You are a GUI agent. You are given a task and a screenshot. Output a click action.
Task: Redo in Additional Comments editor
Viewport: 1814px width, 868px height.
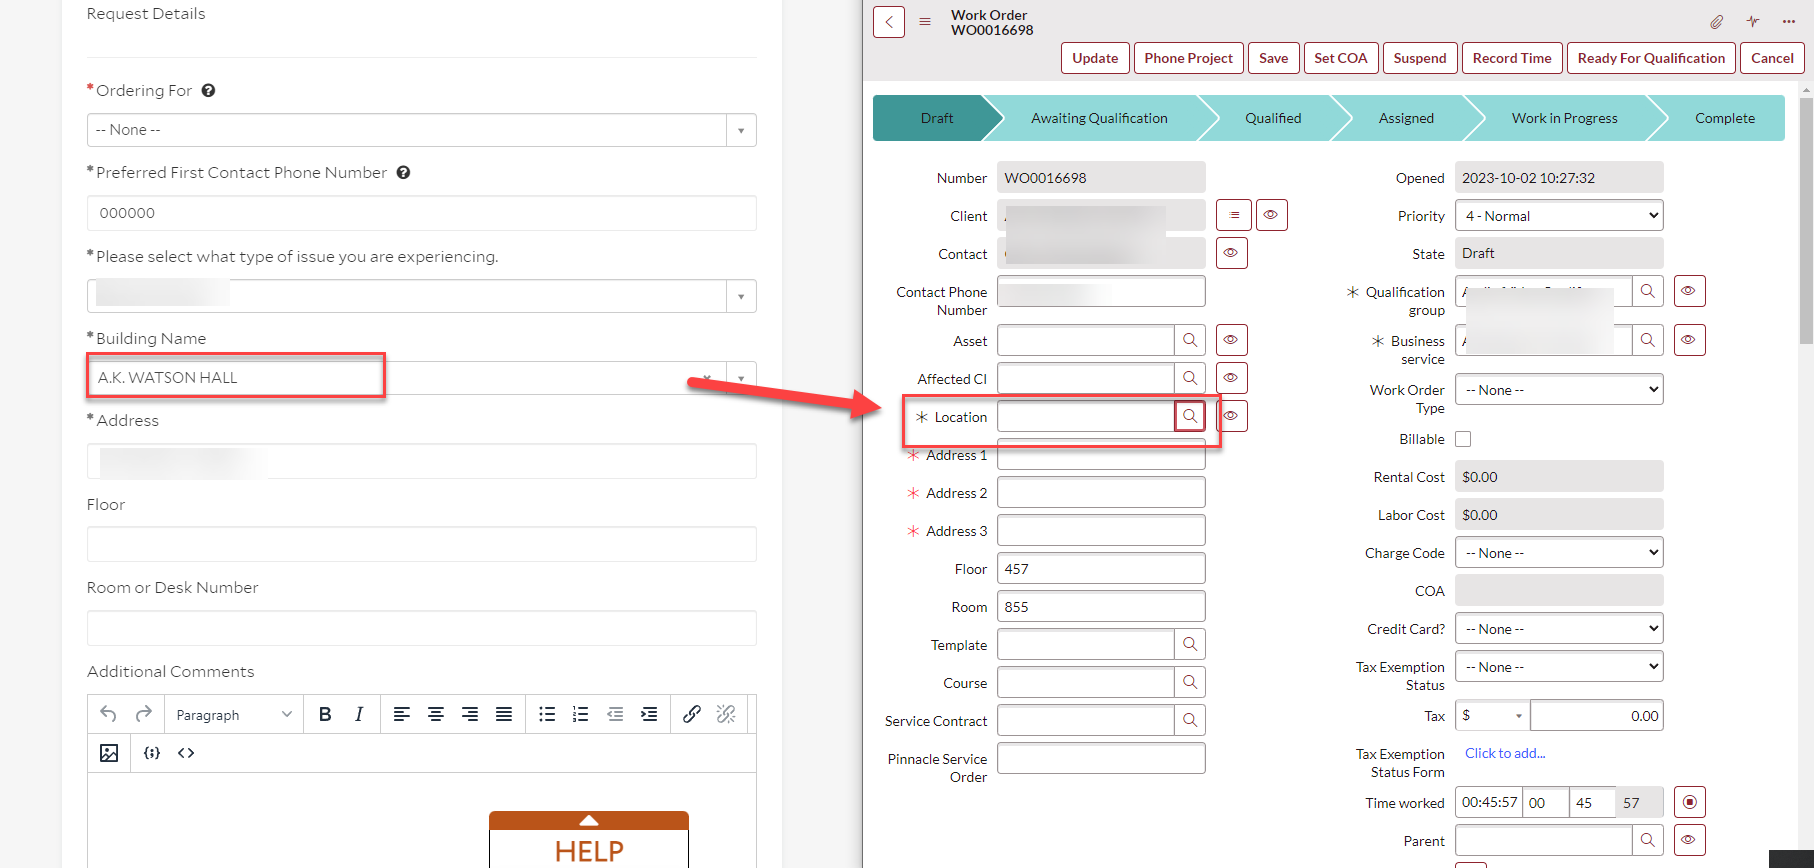tap(144, 714)
